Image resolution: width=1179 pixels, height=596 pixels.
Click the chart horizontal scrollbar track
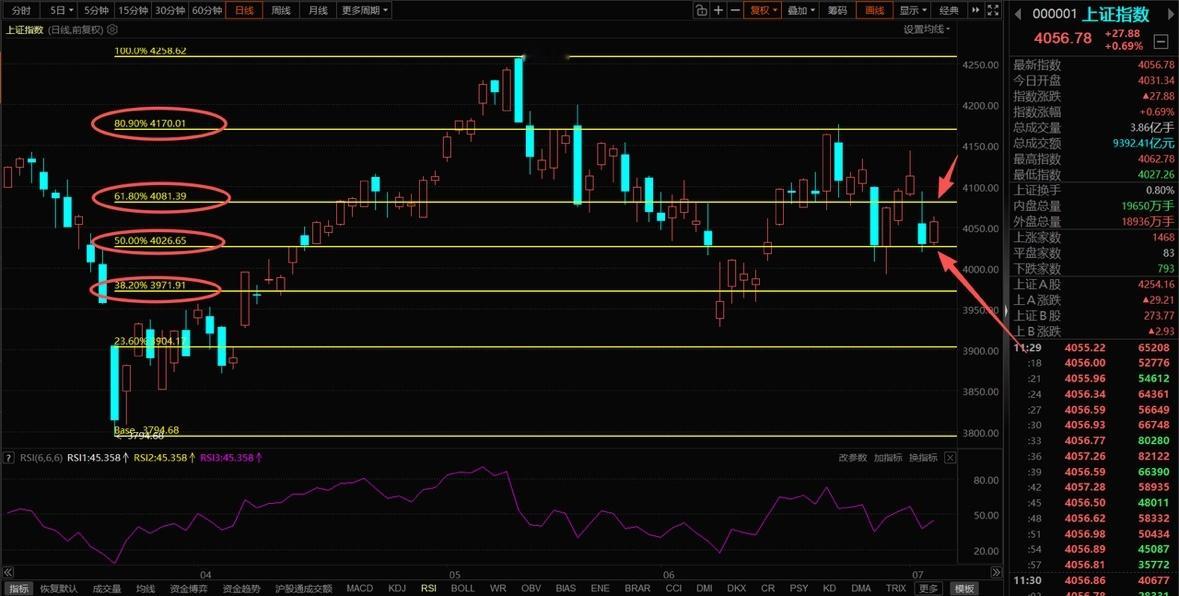pyautogui.click(x=502, y=573)
